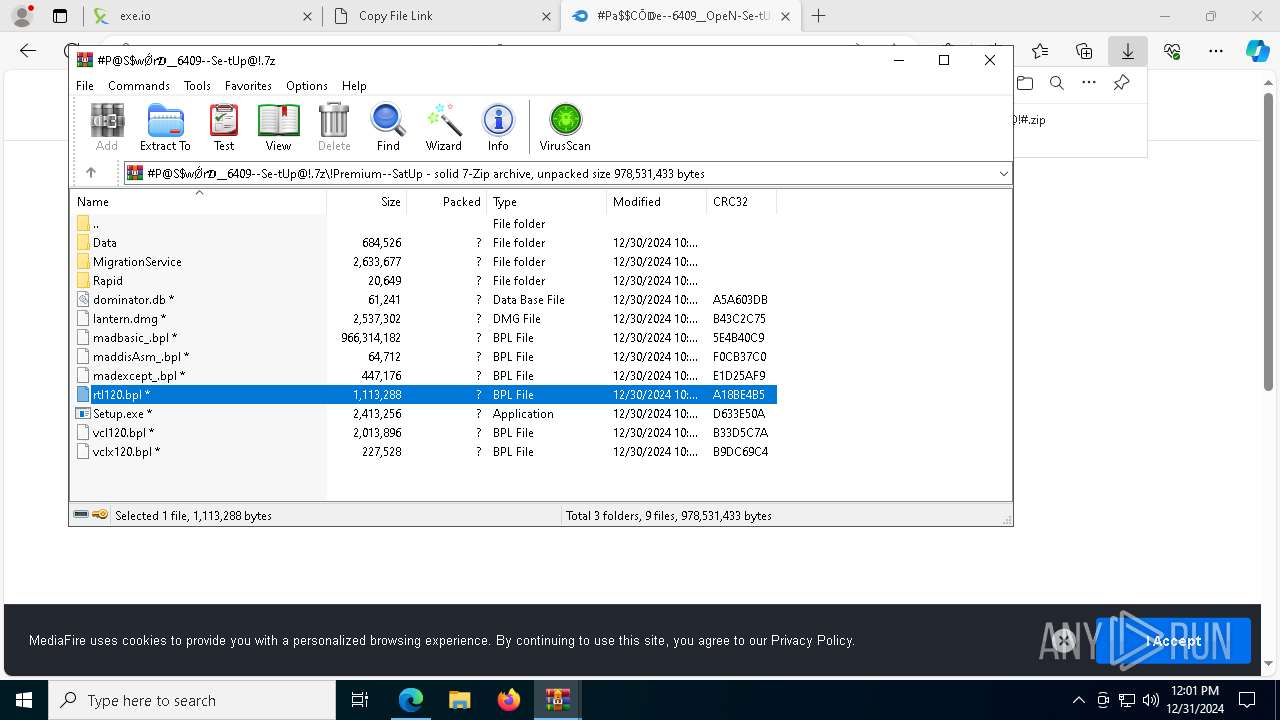Click the drive icon in status bar
The width and height of the screenshot is (1280, 720).
81,515
